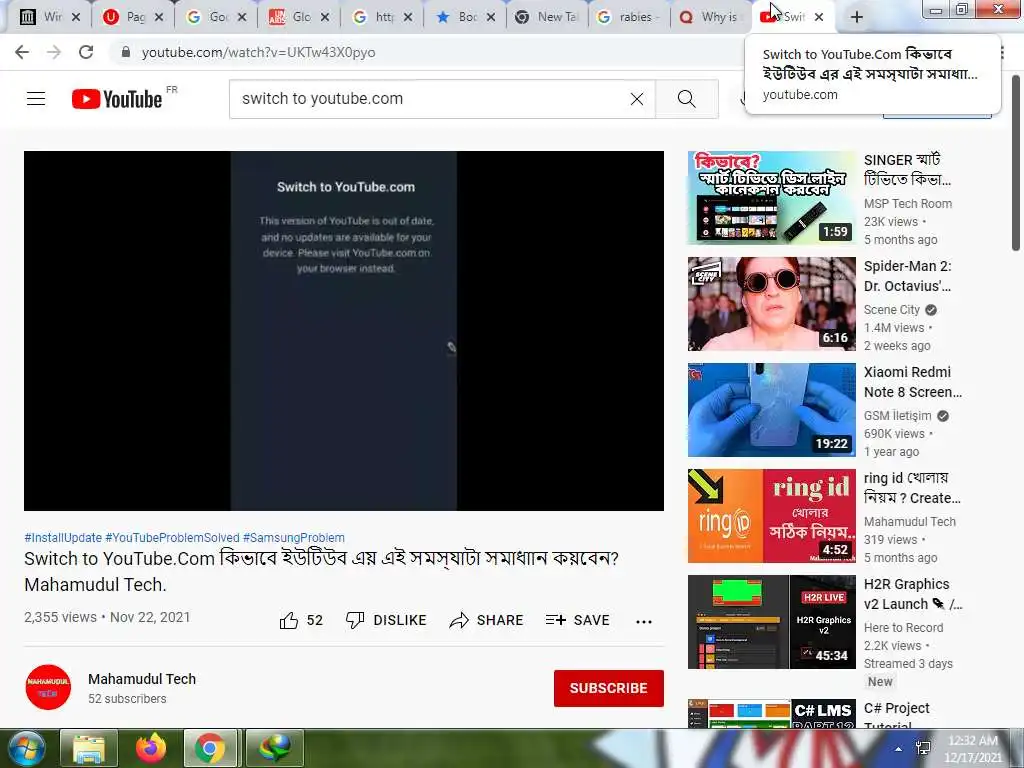Click the network tray icon

(923, 749)
